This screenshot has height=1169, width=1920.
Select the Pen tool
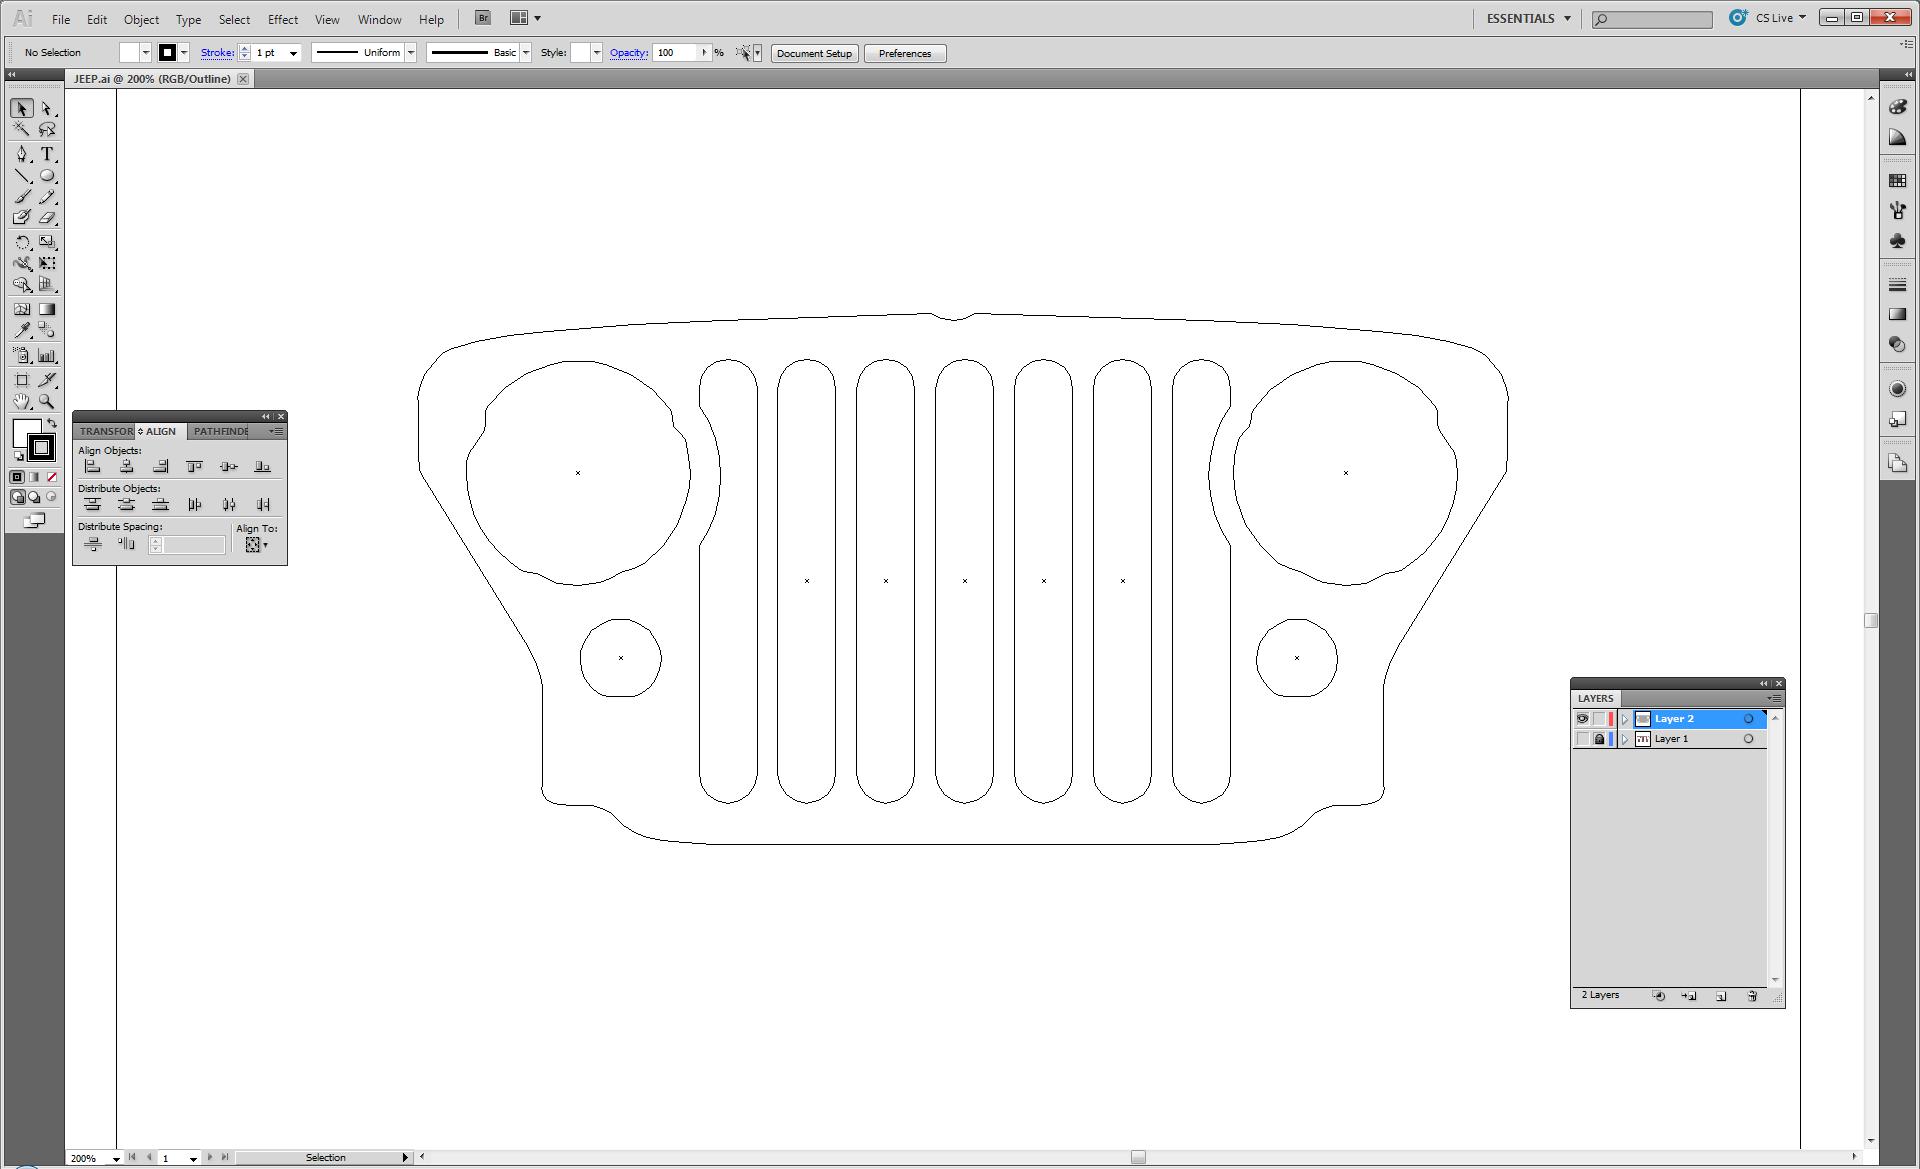coord(22,154)
